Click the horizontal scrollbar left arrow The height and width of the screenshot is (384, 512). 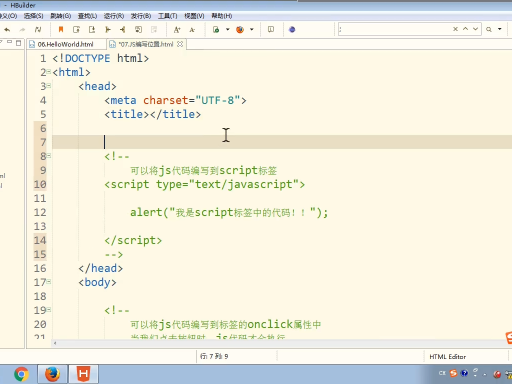55,343
